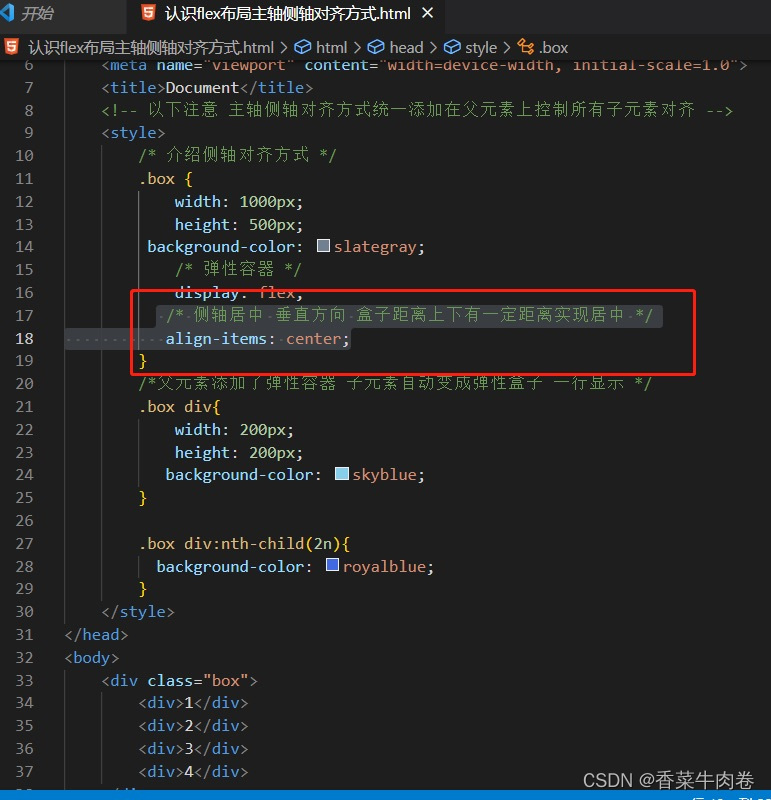The height and width of the screenshot is (800, 771).
Task: Click the '/* 弹性容器 */' comment
Action: click(x=238, y=269)
